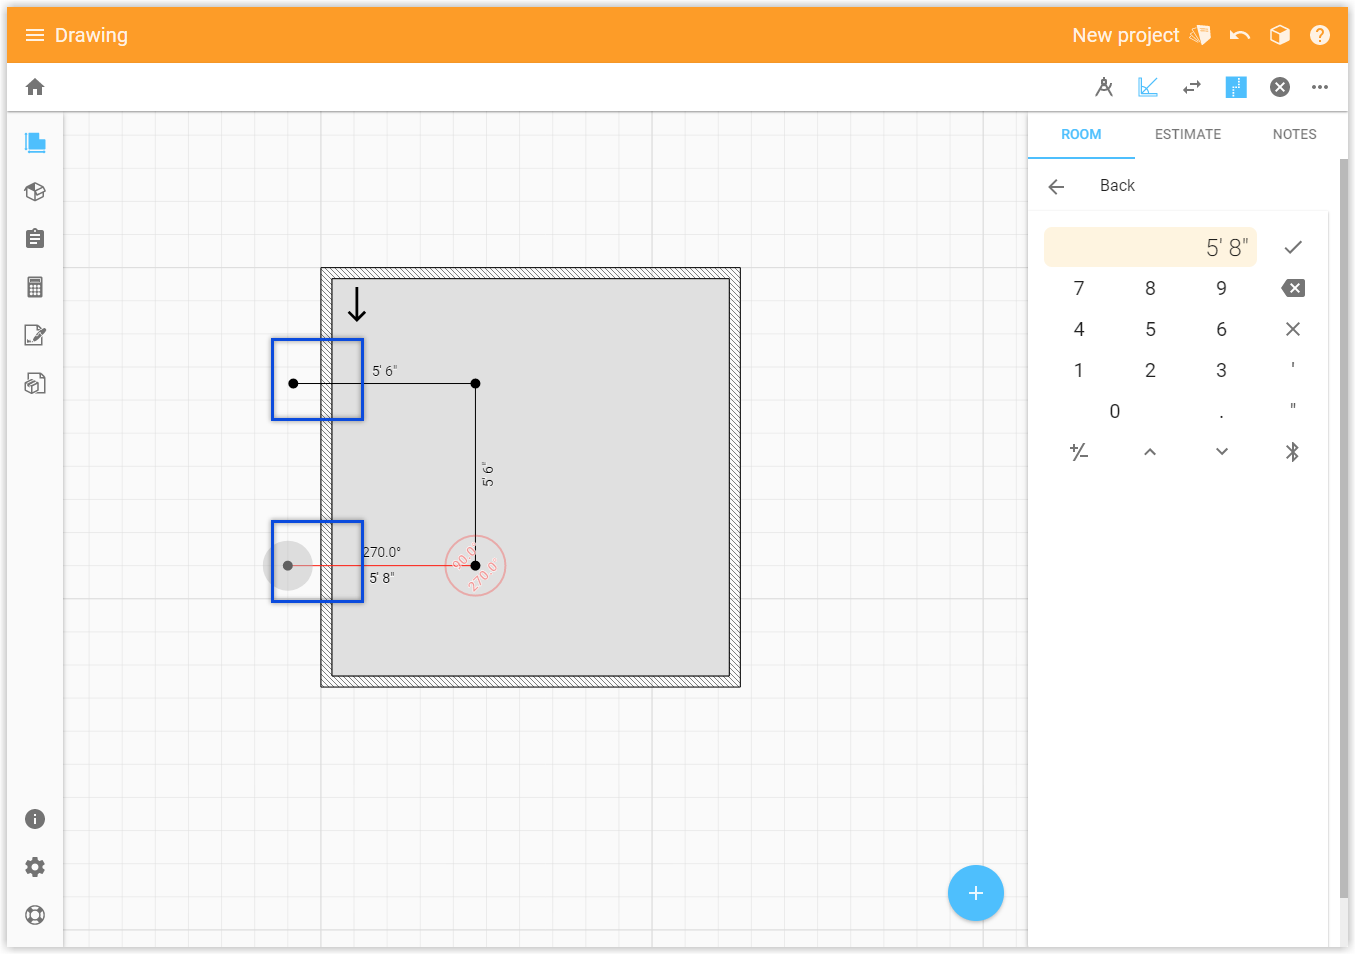Viewport: 1356px width, 955px height.
Task: Confirm the 5' 8" value with checkmark
Action: 1293,247
